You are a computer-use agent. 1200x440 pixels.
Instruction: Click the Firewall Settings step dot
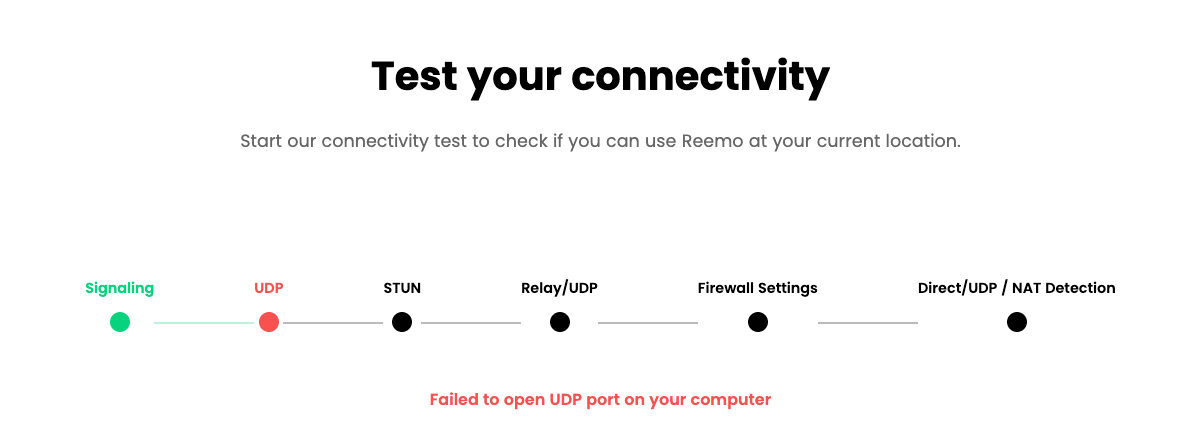click(758, 322)
